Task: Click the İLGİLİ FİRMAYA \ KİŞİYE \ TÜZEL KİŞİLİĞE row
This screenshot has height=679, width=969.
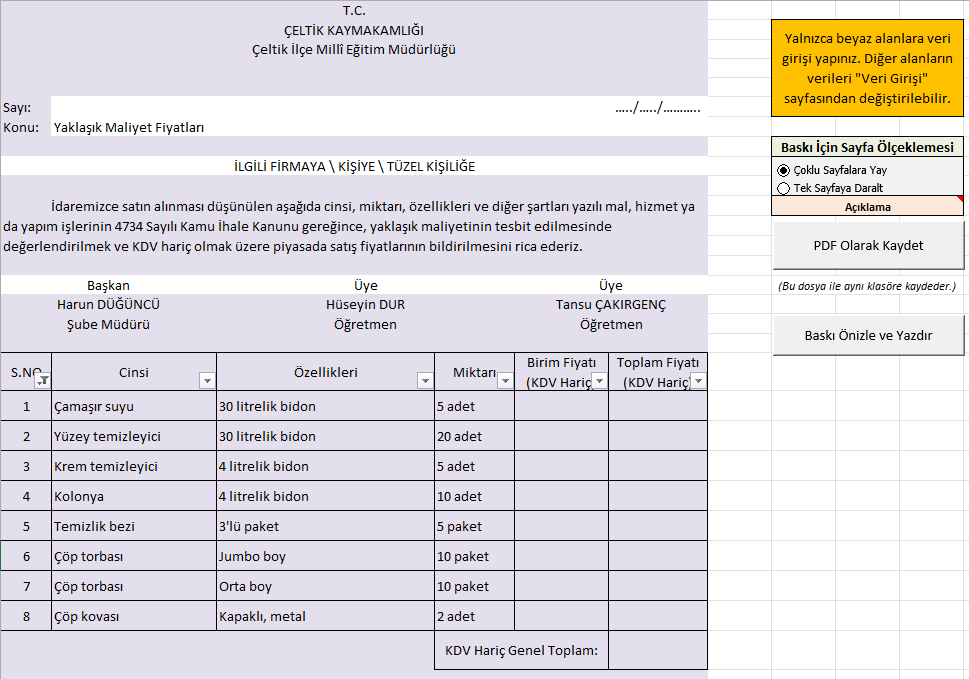Action: click(354, 166)
